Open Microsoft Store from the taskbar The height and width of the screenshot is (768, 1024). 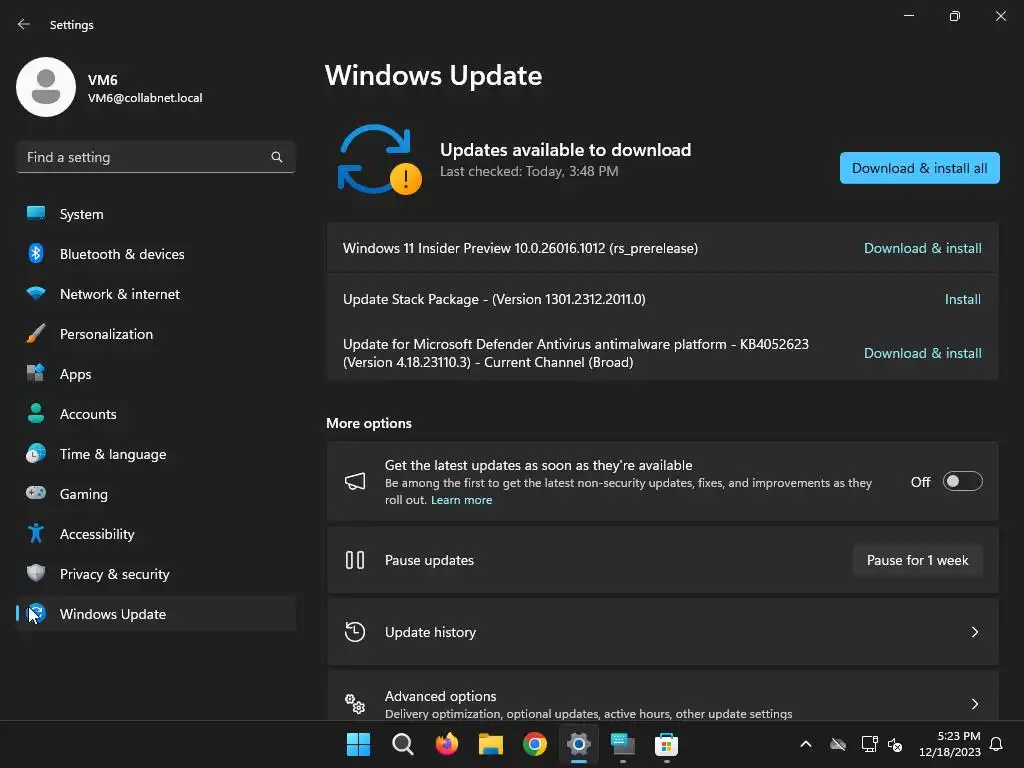coord(667,744)
